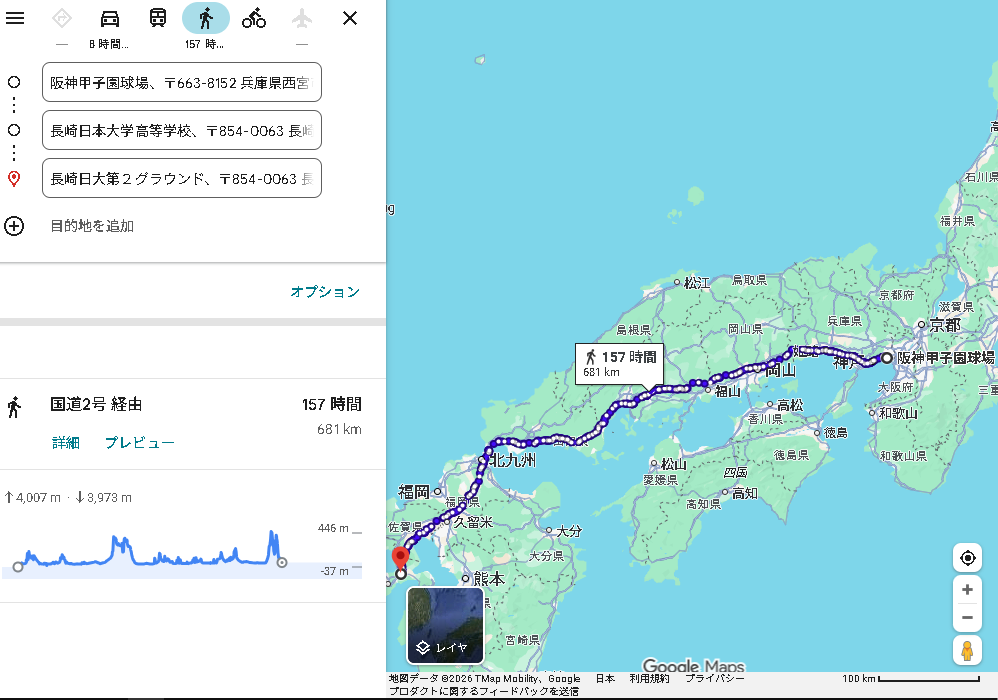
Task: Edit the 長崎日大第２グラウンド destination field
Action: [x=181, y=178]
